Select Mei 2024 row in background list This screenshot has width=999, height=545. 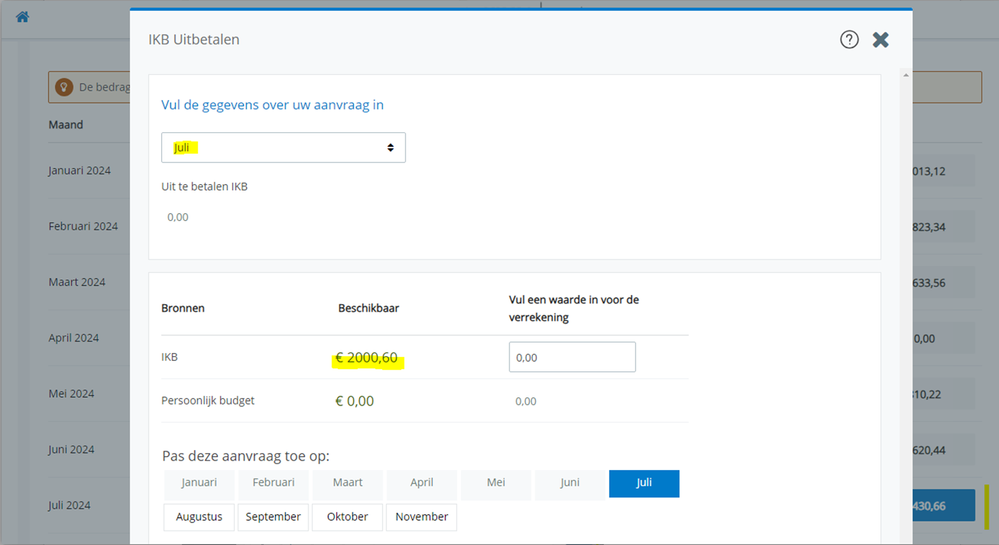(x=71, y=394)
